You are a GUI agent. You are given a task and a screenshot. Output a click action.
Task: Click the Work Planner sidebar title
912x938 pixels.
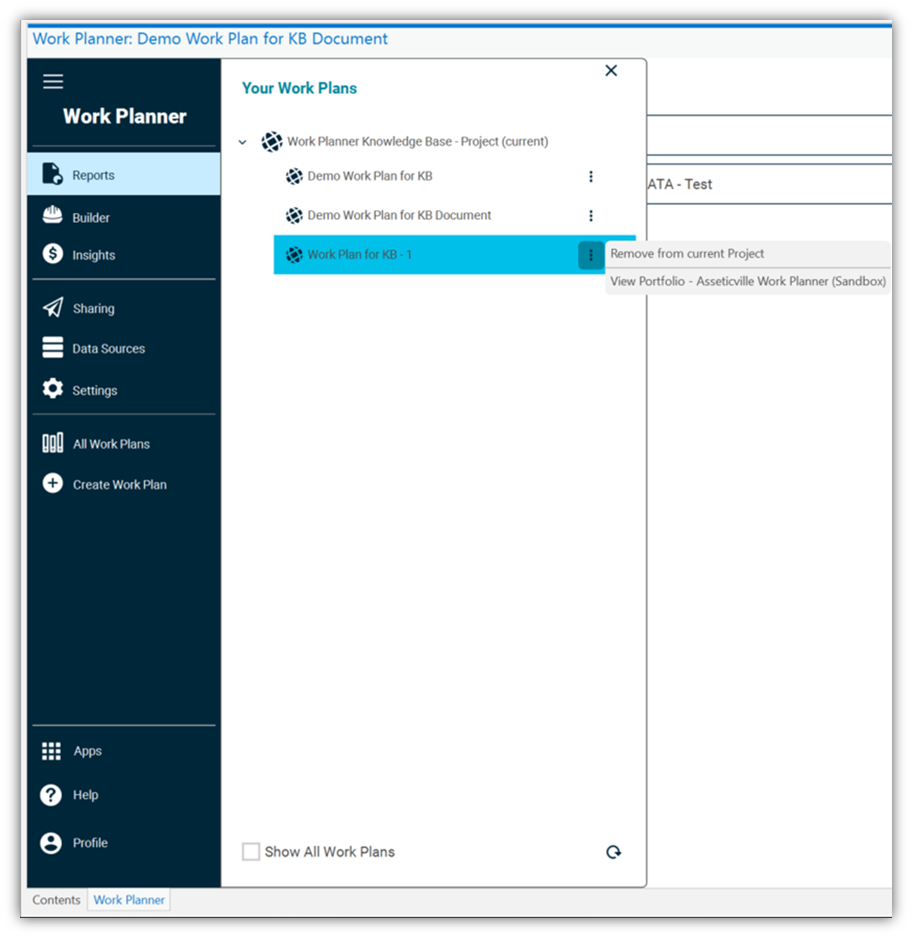click(124, 116)
